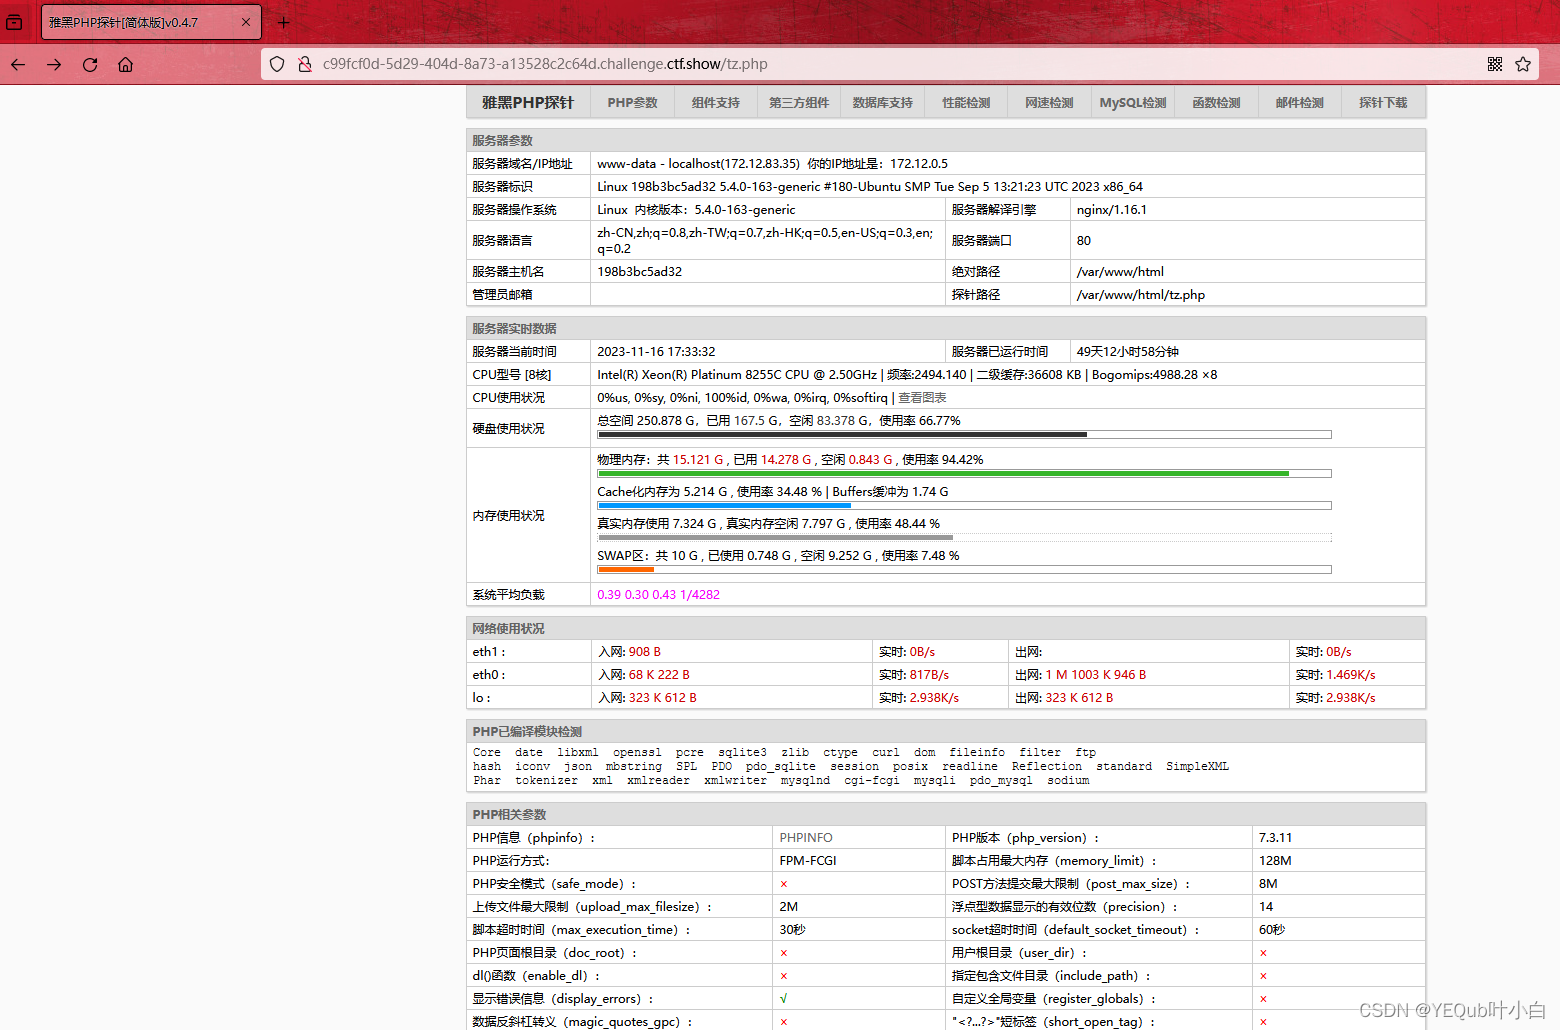
Task: Open the 查看图表 CPU chart link
Action: point(922,398)
